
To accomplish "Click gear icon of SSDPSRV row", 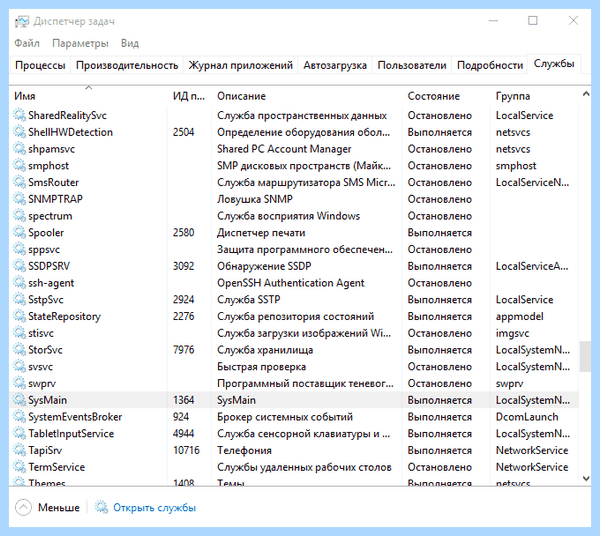I will pos(20,266).
